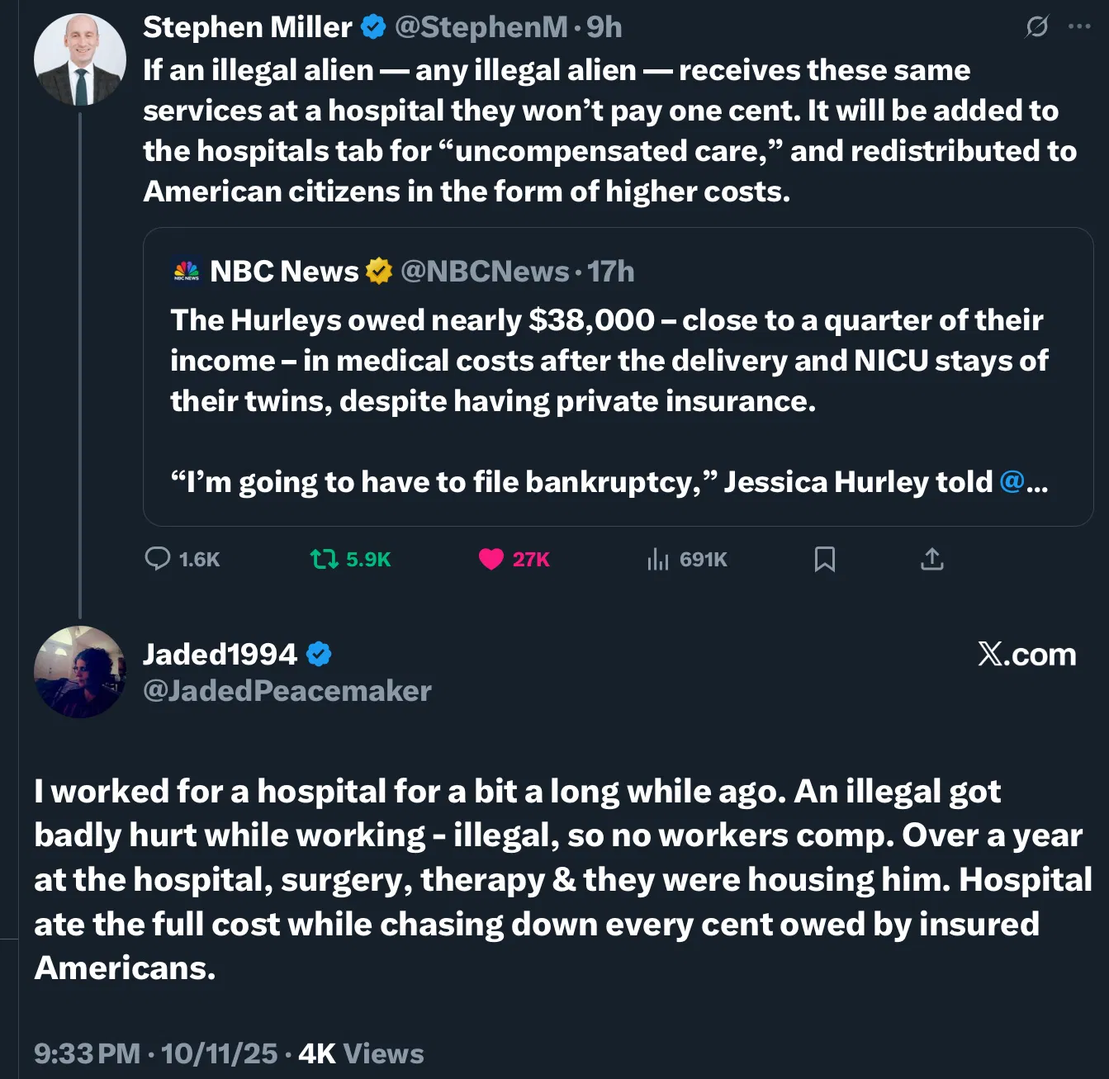Like the tweet with heart icon

(491, 559)
